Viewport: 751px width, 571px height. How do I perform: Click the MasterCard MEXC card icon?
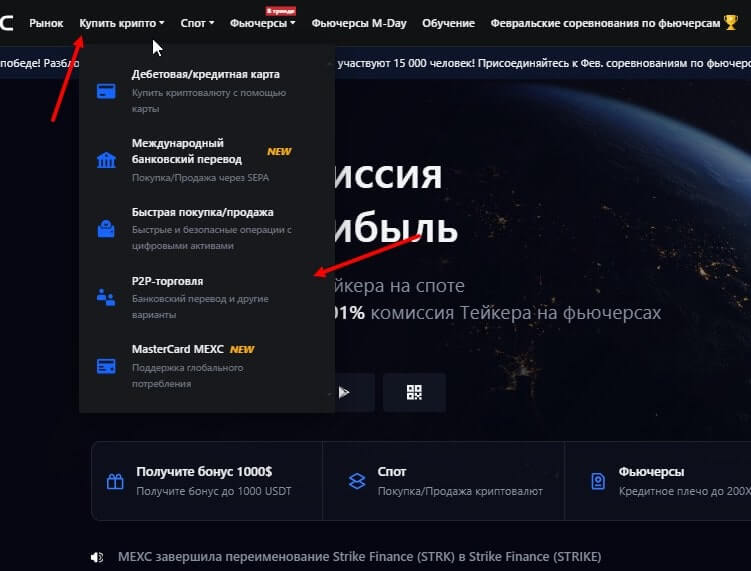(106, 366)
